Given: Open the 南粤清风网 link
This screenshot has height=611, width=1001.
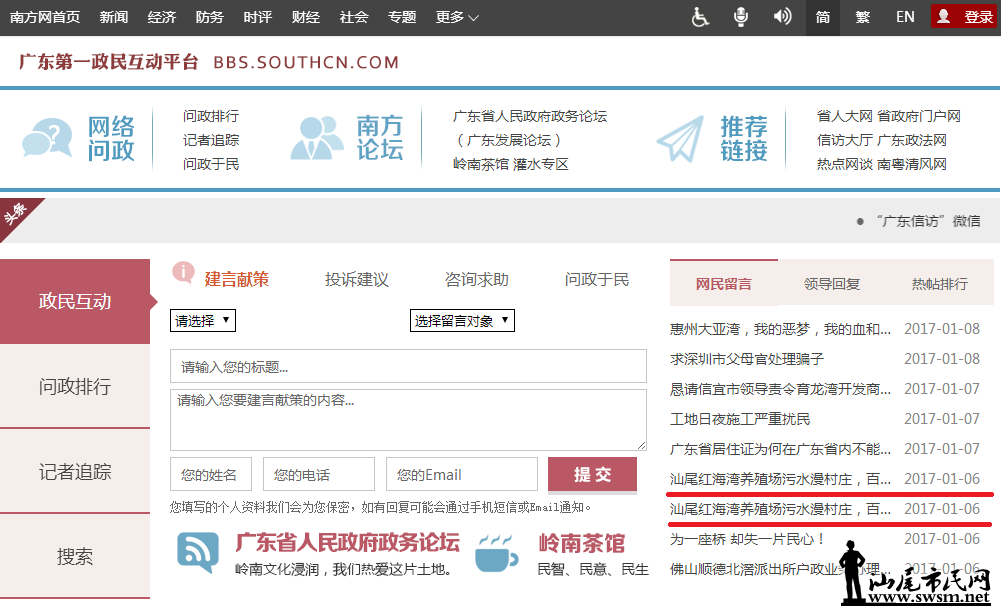Looking at the screenshot, I should (x=912, y=164).
